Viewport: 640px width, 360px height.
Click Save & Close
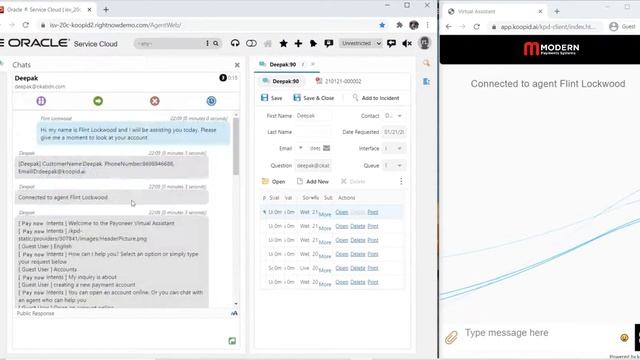pyautogui.click(x=313, y=98)
